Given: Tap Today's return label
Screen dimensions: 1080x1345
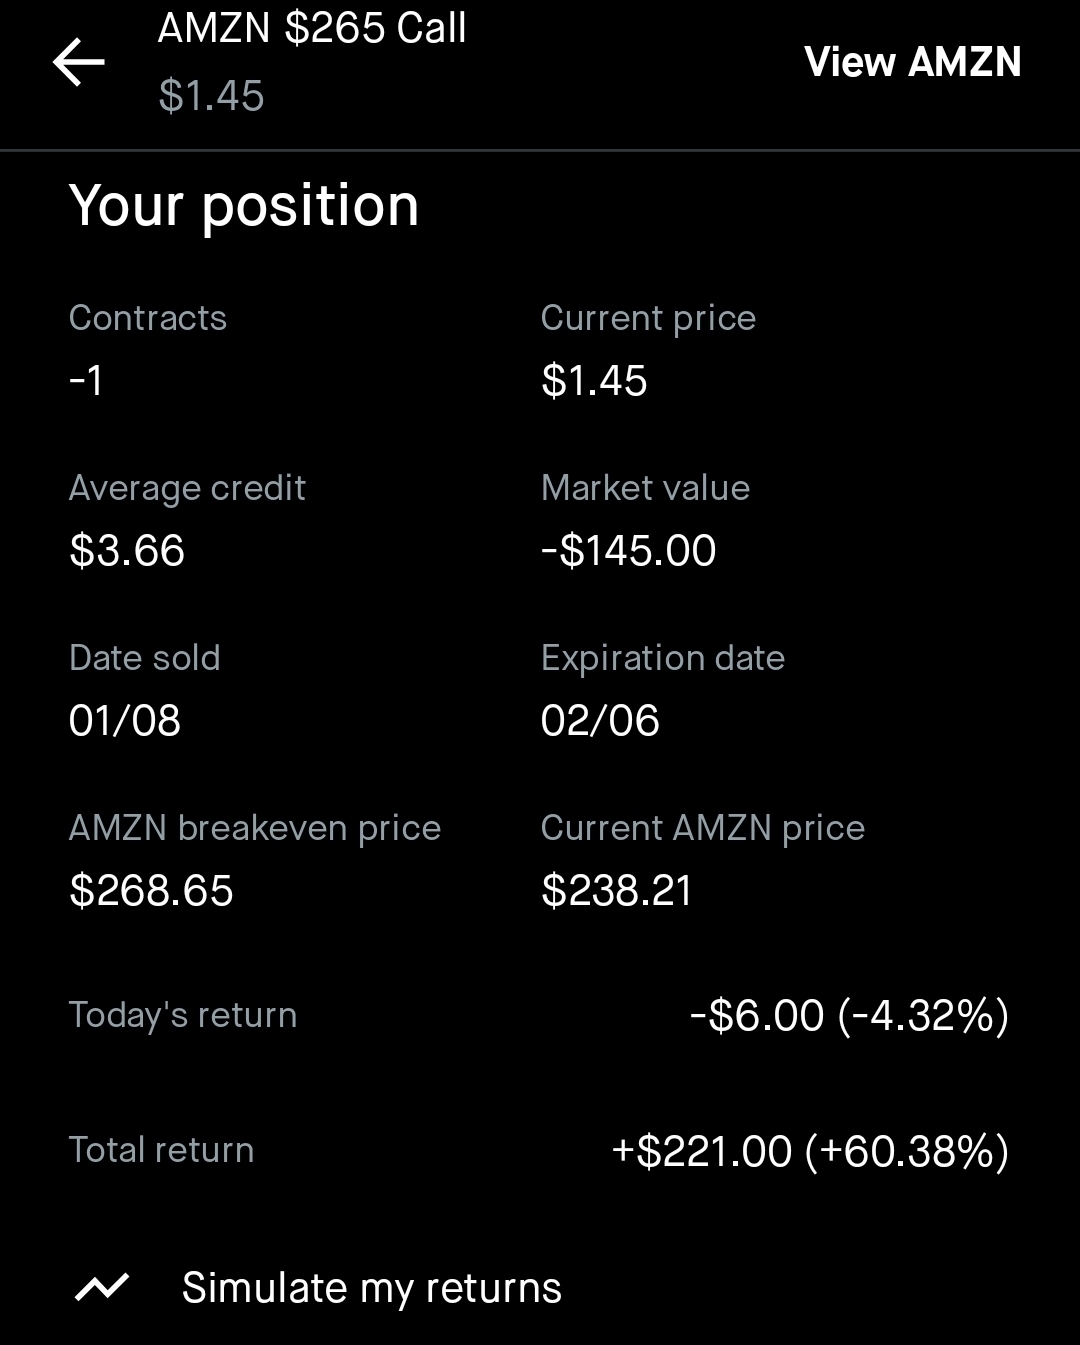Looking at the screenshot, I should (x=183, y=1015).
